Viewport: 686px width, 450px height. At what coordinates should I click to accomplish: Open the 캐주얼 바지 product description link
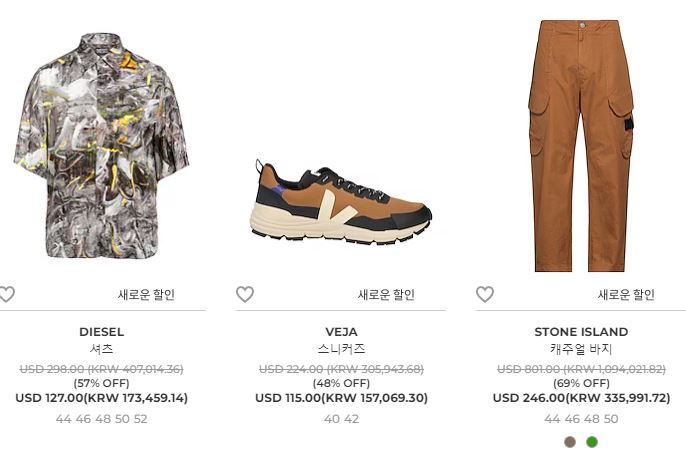pyautogui.click(x=581, y=349)
